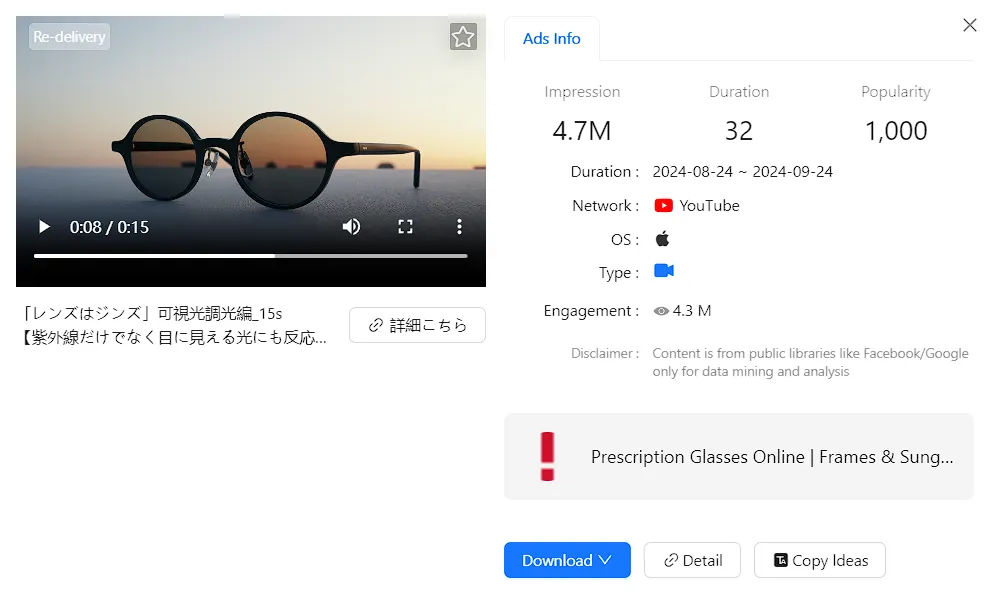Open Prescription Glasses Online advertiser card
Screen dimensions: 991x594
click(x=771, y=457)
